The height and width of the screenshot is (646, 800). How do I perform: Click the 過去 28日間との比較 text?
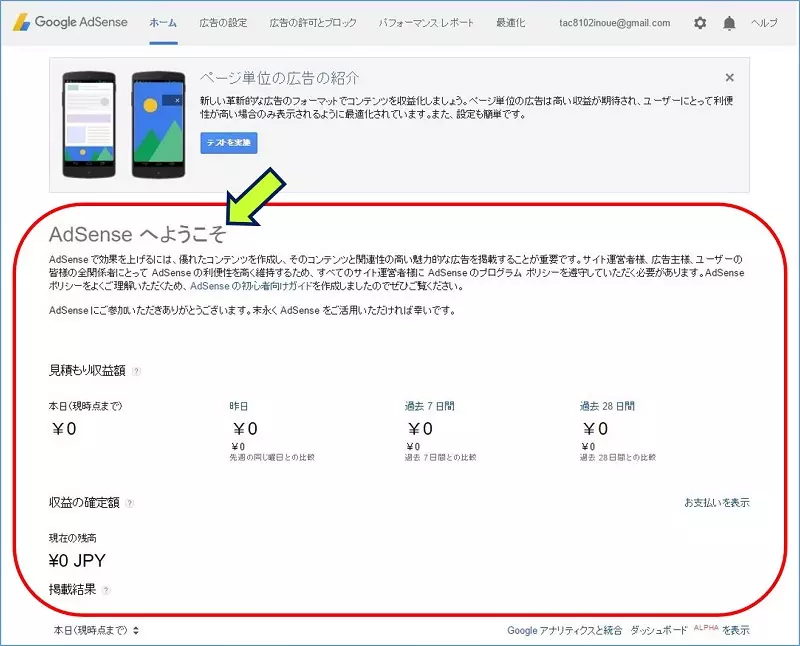tap(618, 458)
